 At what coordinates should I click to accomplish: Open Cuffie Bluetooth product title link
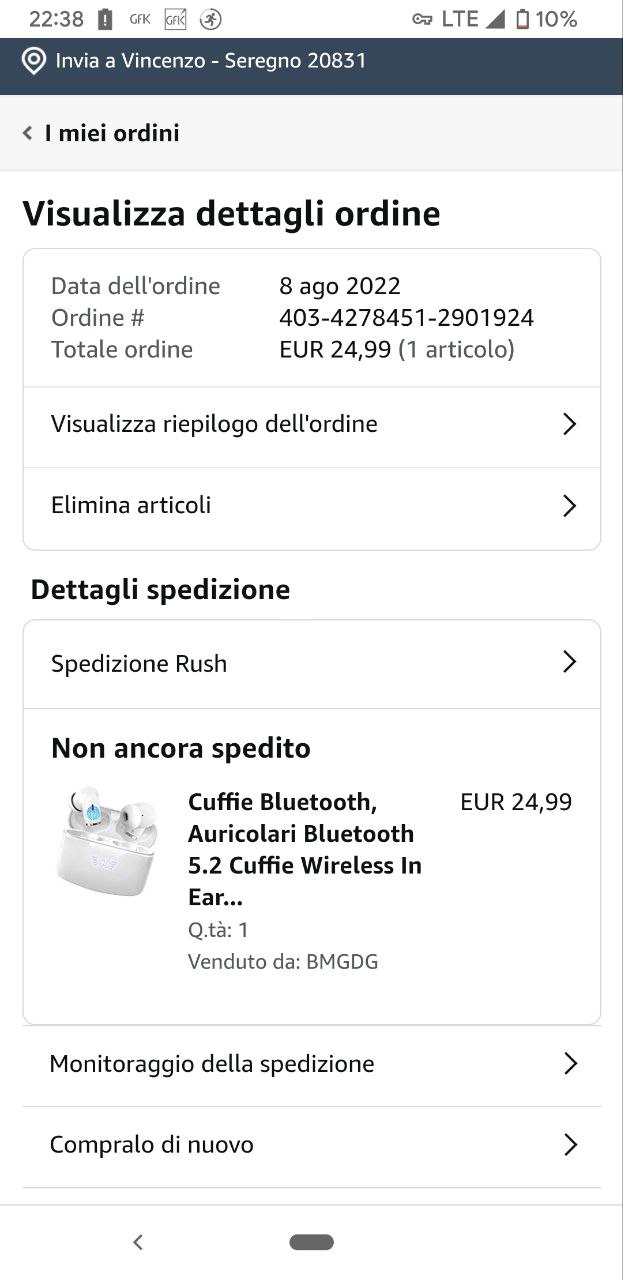[304, 849]
